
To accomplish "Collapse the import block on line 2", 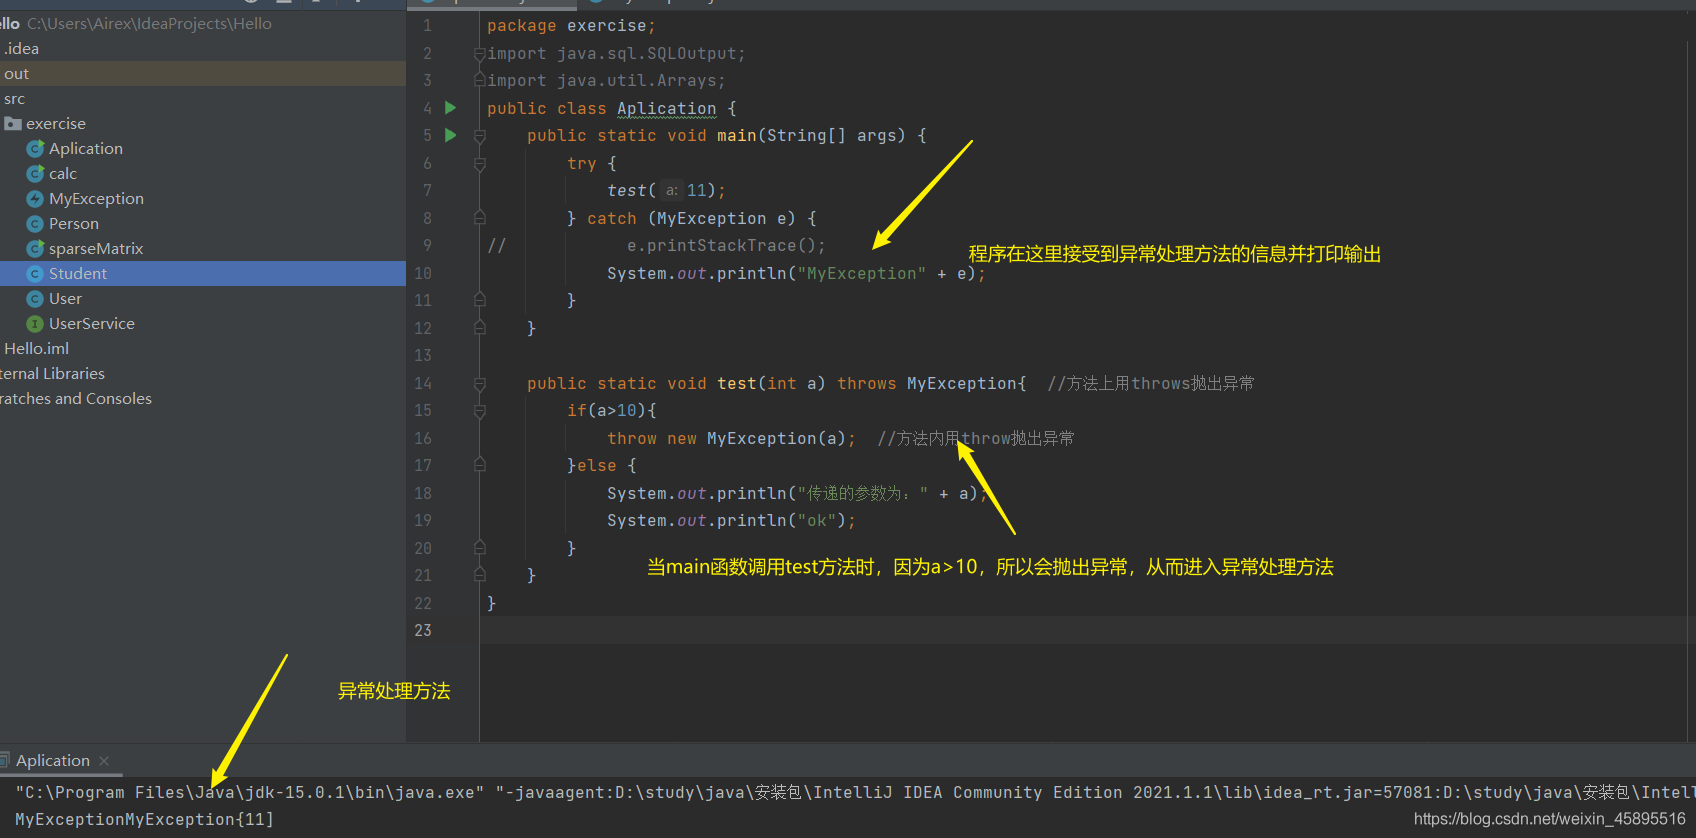I will [x=480, y=53].
